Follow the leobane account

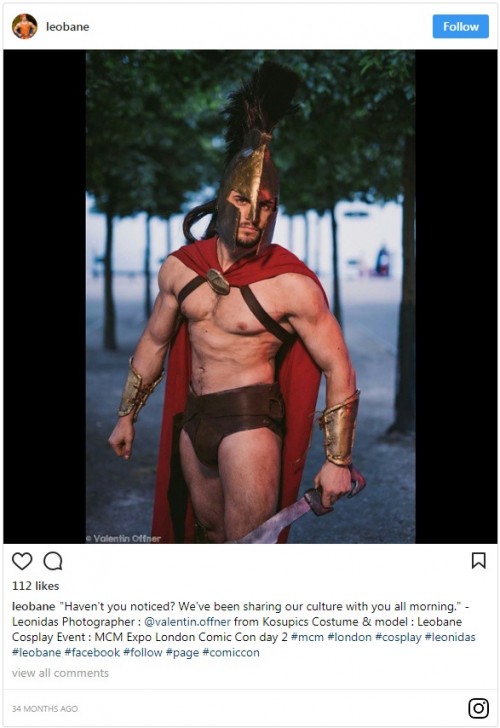[x=461, y=26]
